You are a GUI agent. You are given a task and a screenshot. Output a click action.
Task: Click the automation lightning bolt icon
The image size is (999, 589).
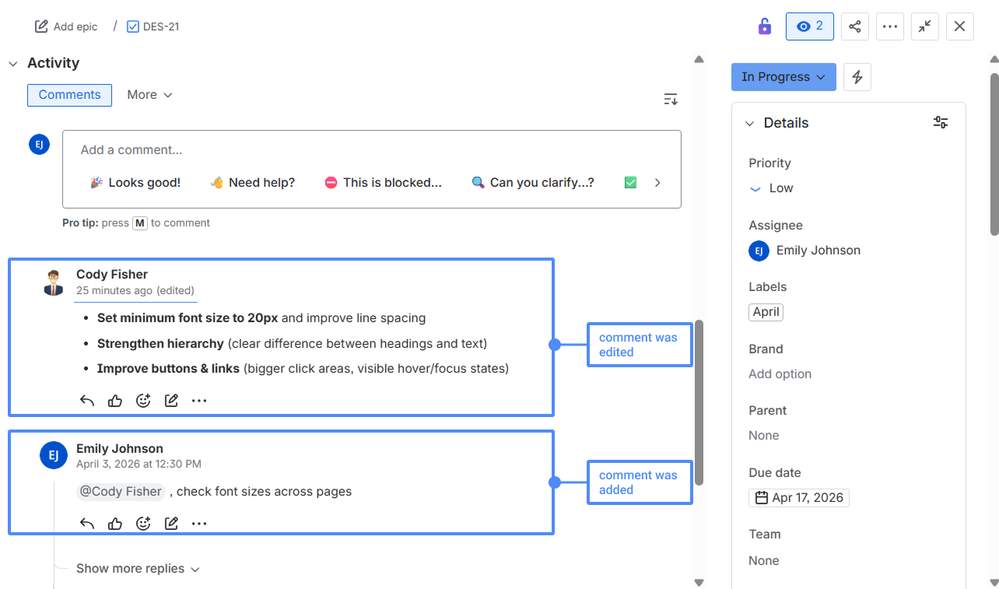click(857, 76)
